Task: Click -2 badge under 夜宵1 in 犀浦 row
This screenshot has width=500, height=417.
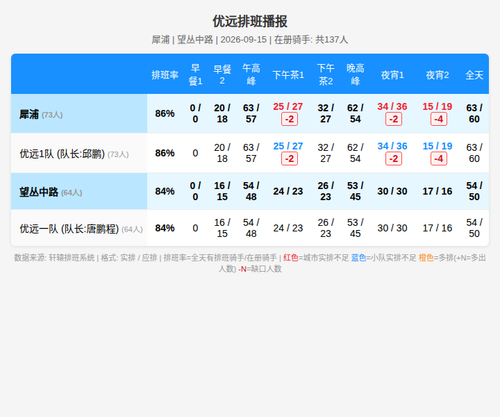Action: pos(394,119)
